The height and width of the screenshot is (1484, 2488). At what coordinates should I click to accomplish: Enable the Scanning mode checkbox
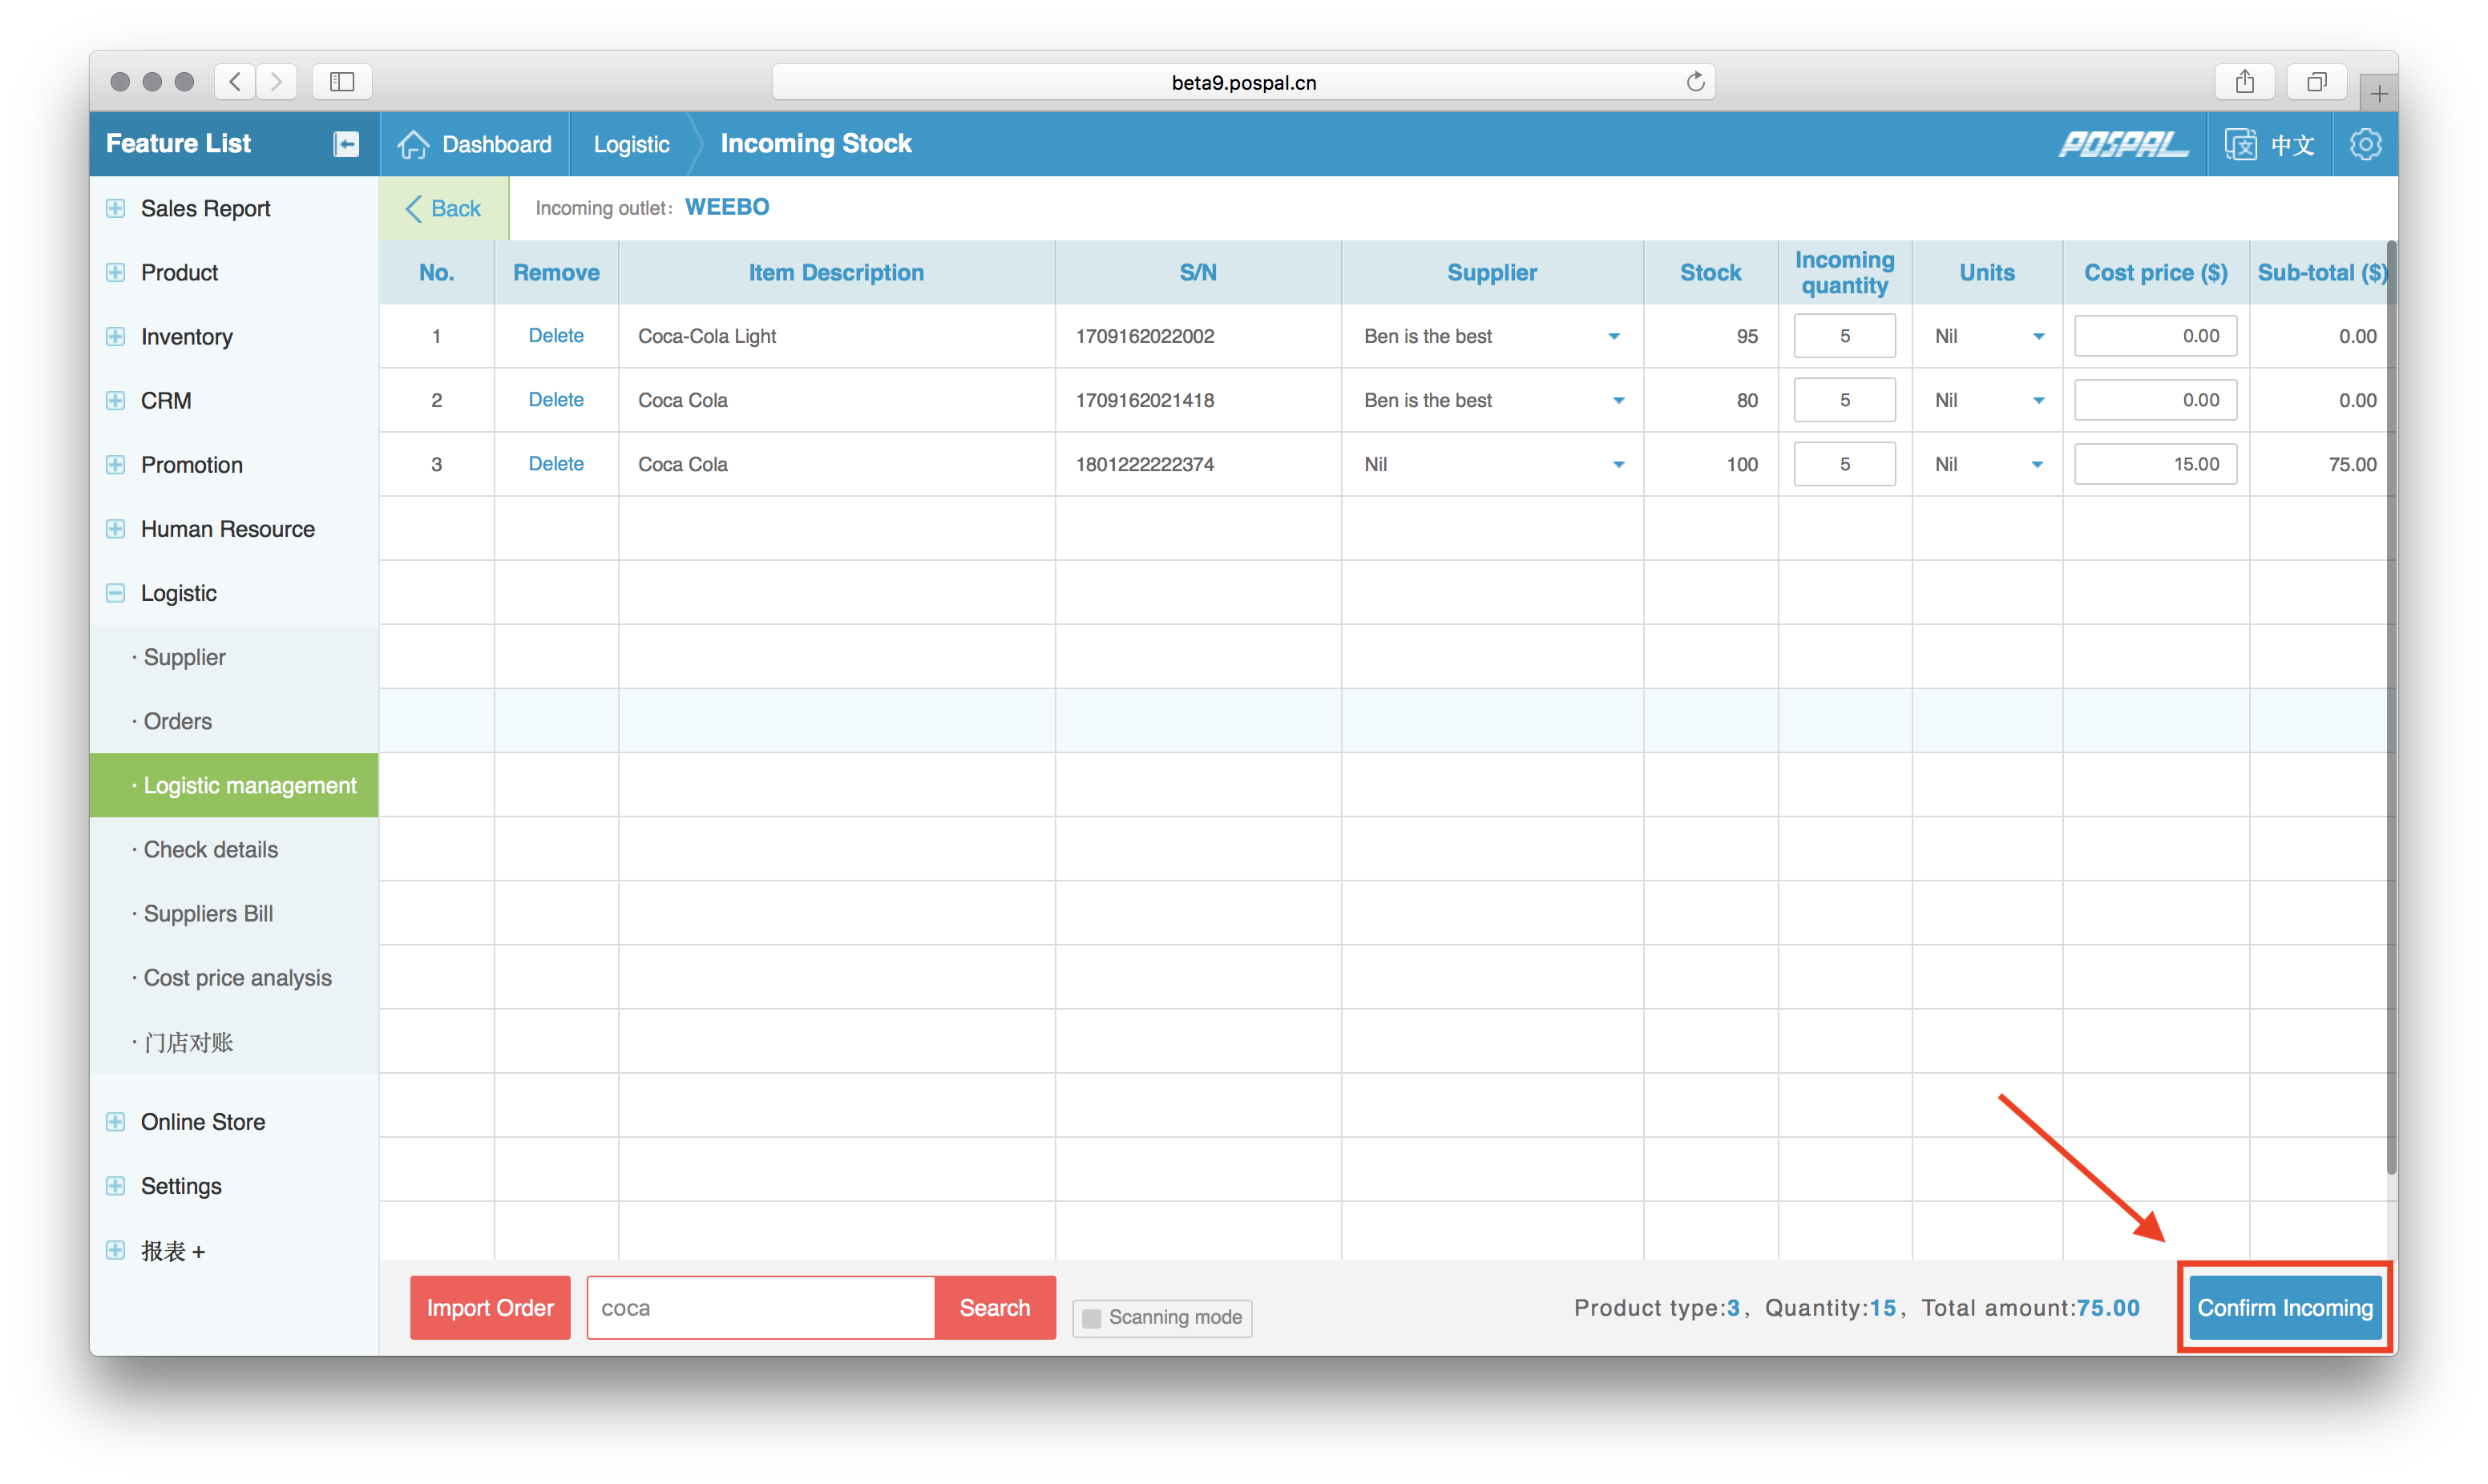[x=1092, y=1318]
